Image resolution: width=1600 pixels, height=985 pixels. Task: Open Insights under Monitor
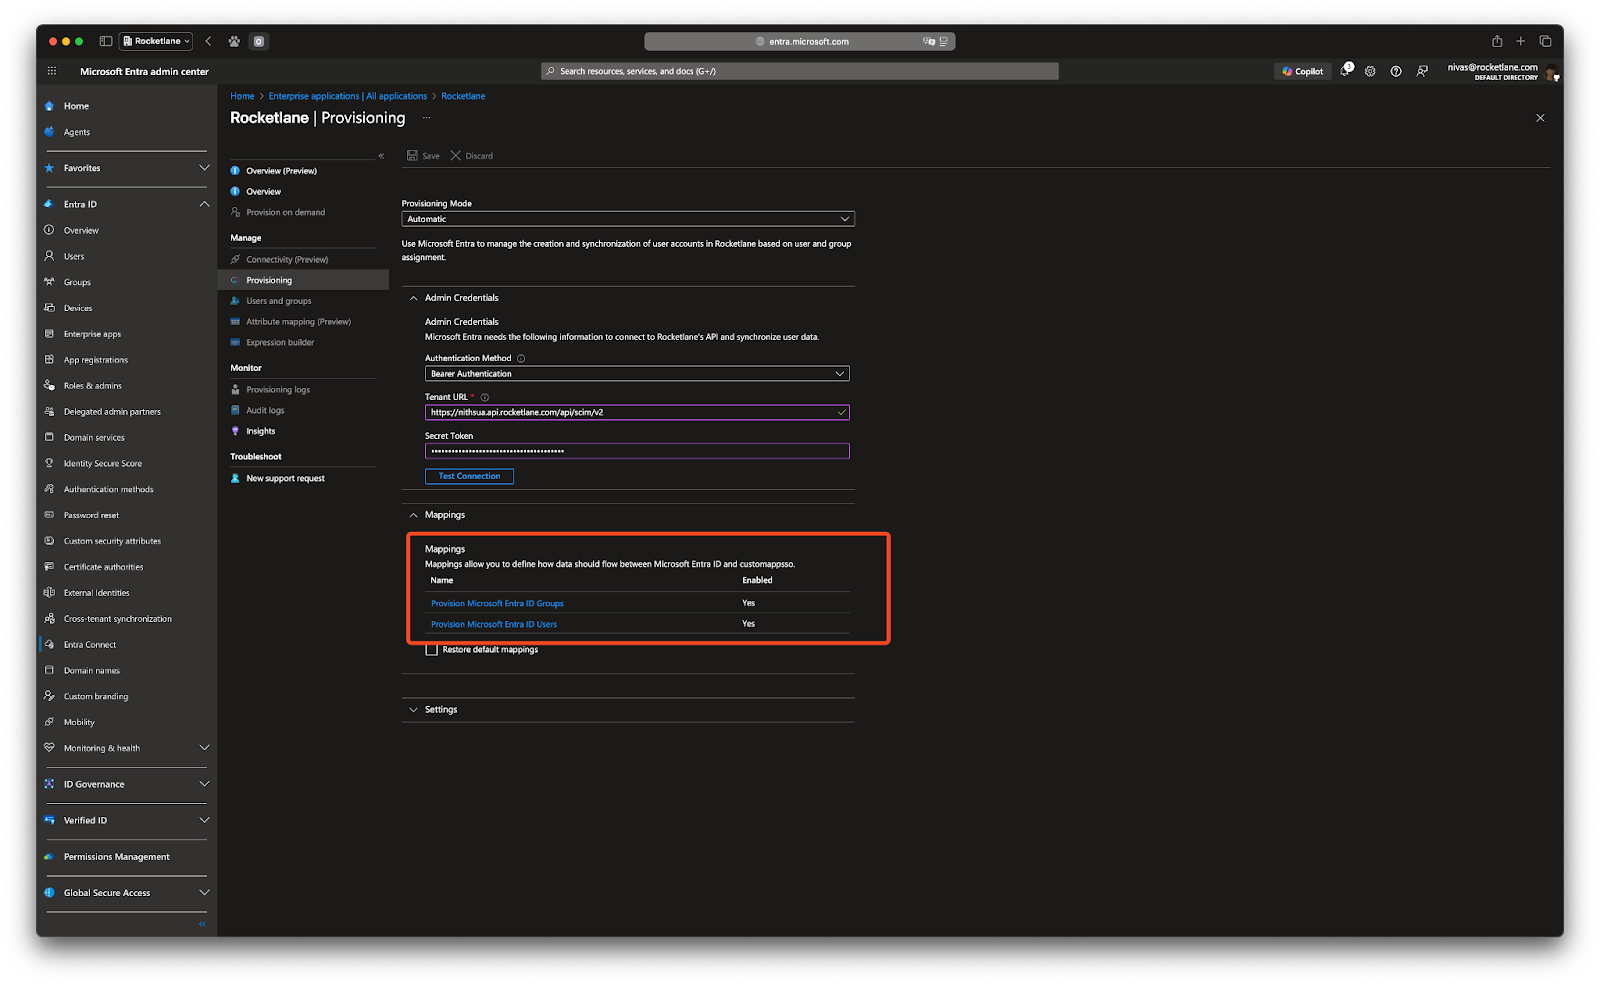pos(260,432)
